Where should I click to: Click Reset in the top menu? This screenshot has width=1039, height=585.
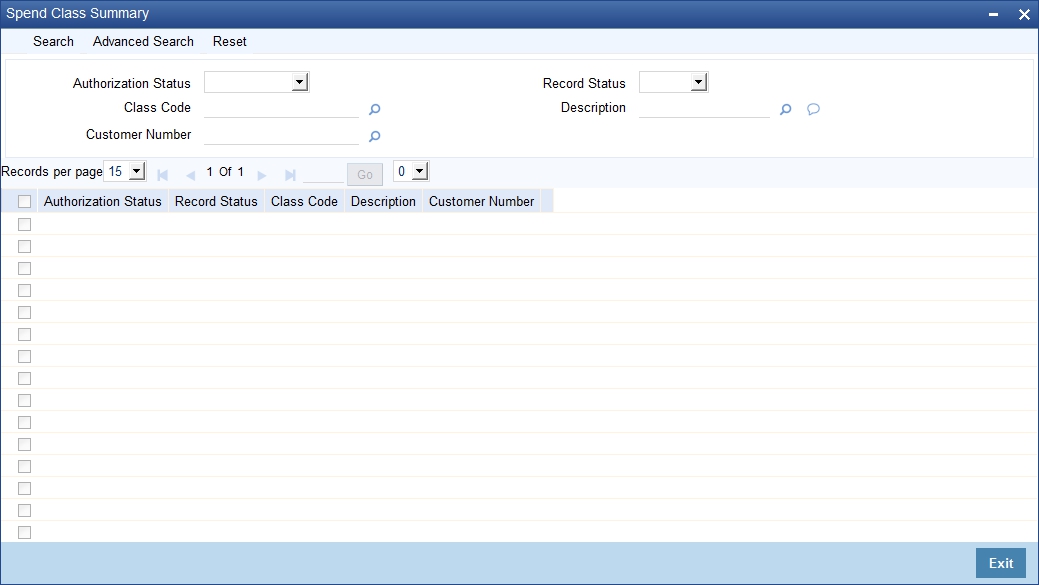tap(229, 41)
